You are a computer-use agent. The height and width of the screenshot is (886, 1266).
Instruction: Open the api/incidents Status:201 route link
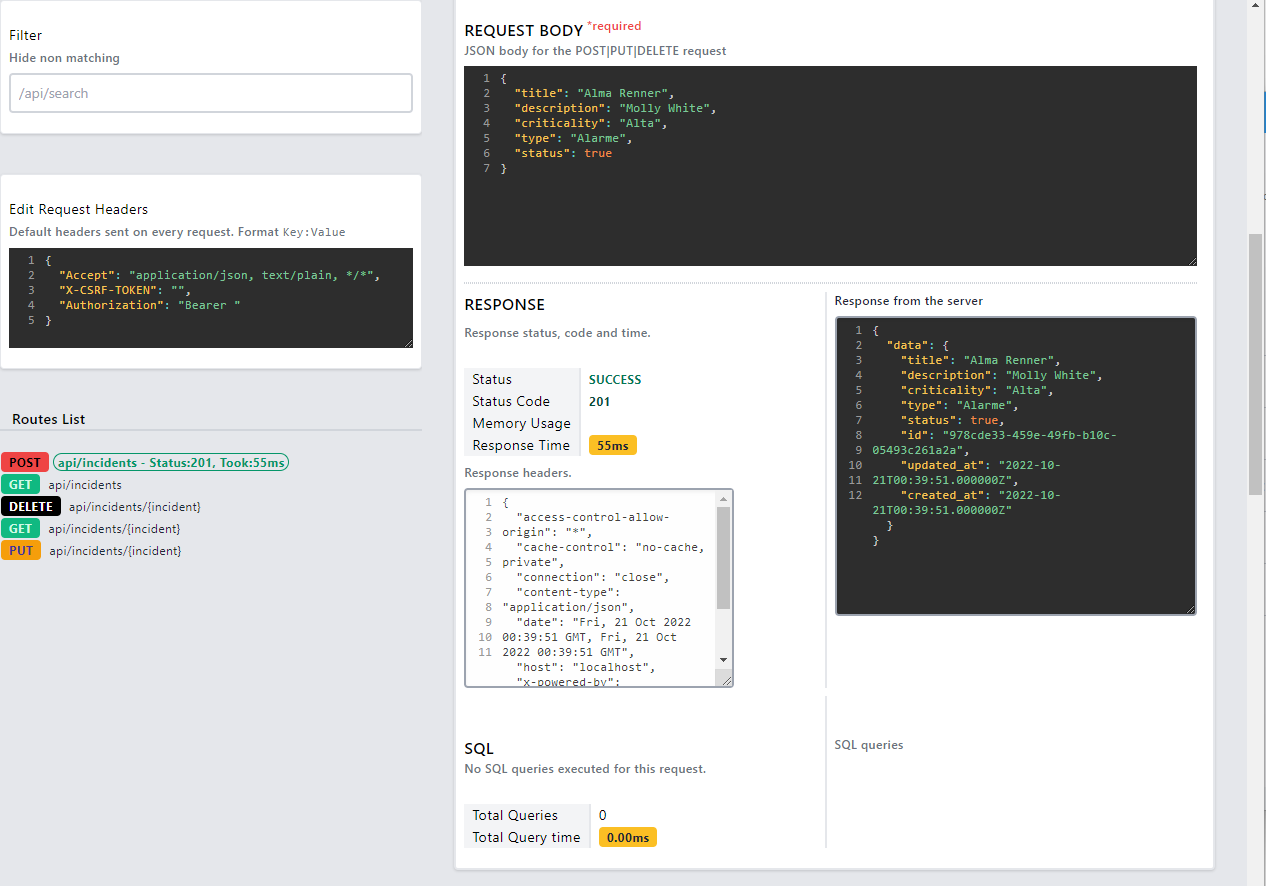(x=171, y=462)
